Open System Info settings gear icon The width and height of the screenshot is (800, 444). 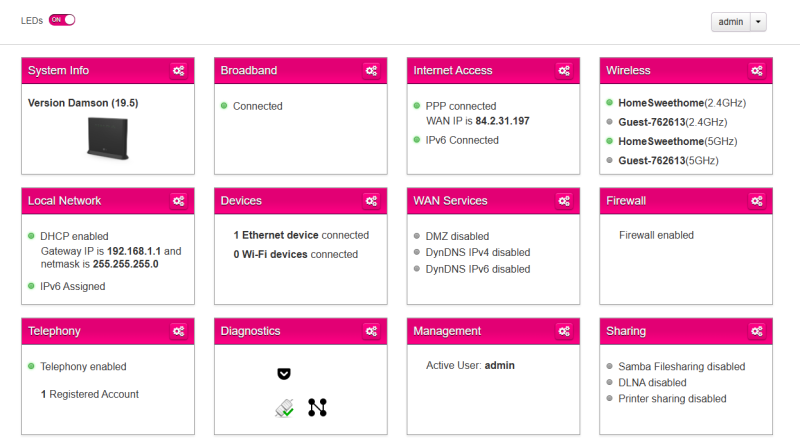[x=179, y=71]
